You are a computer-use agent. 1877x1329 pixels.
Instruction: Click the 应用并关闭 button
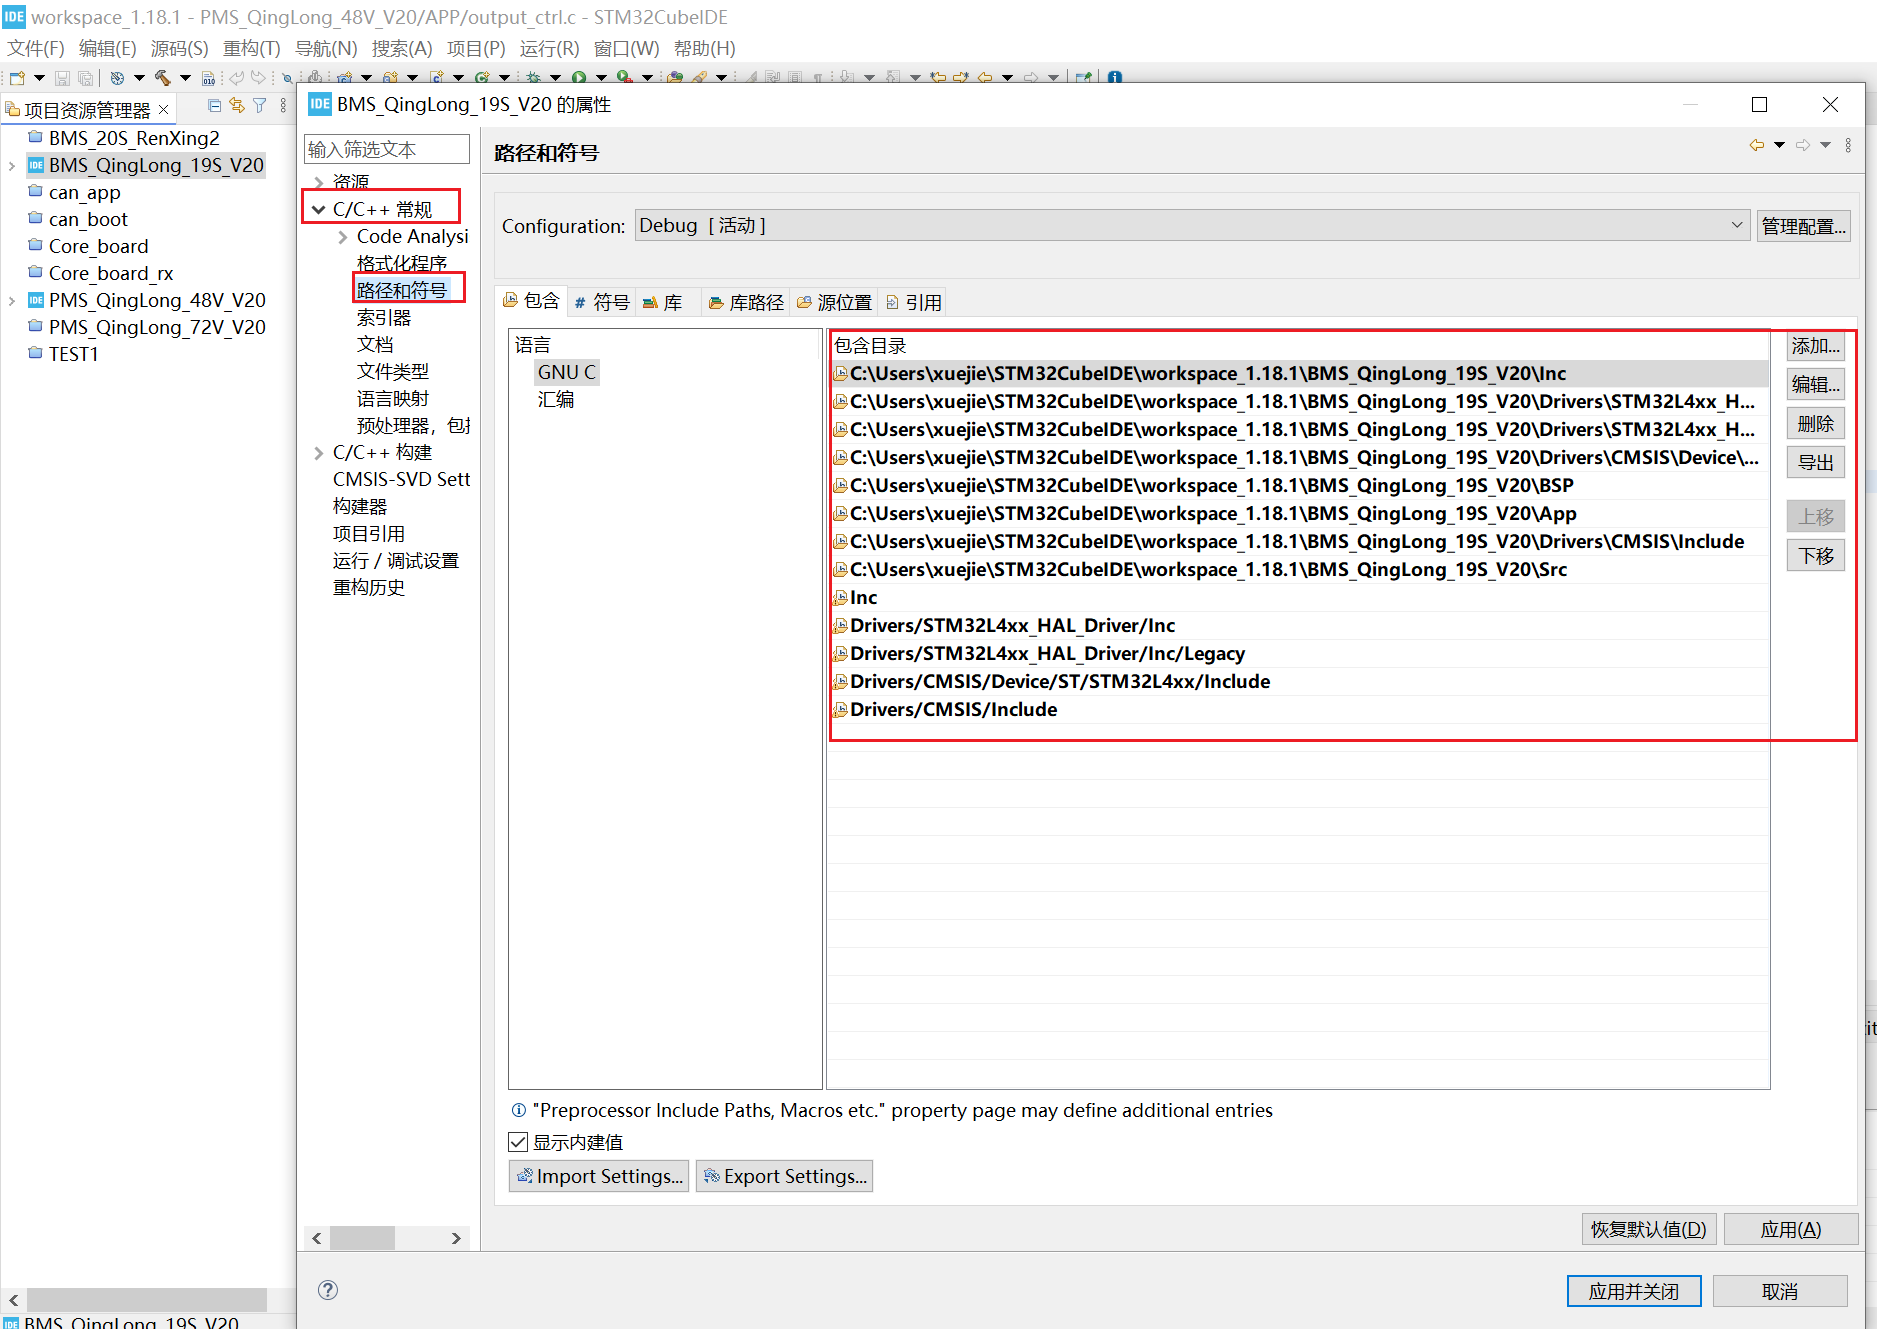(x=1634, y=1291)
